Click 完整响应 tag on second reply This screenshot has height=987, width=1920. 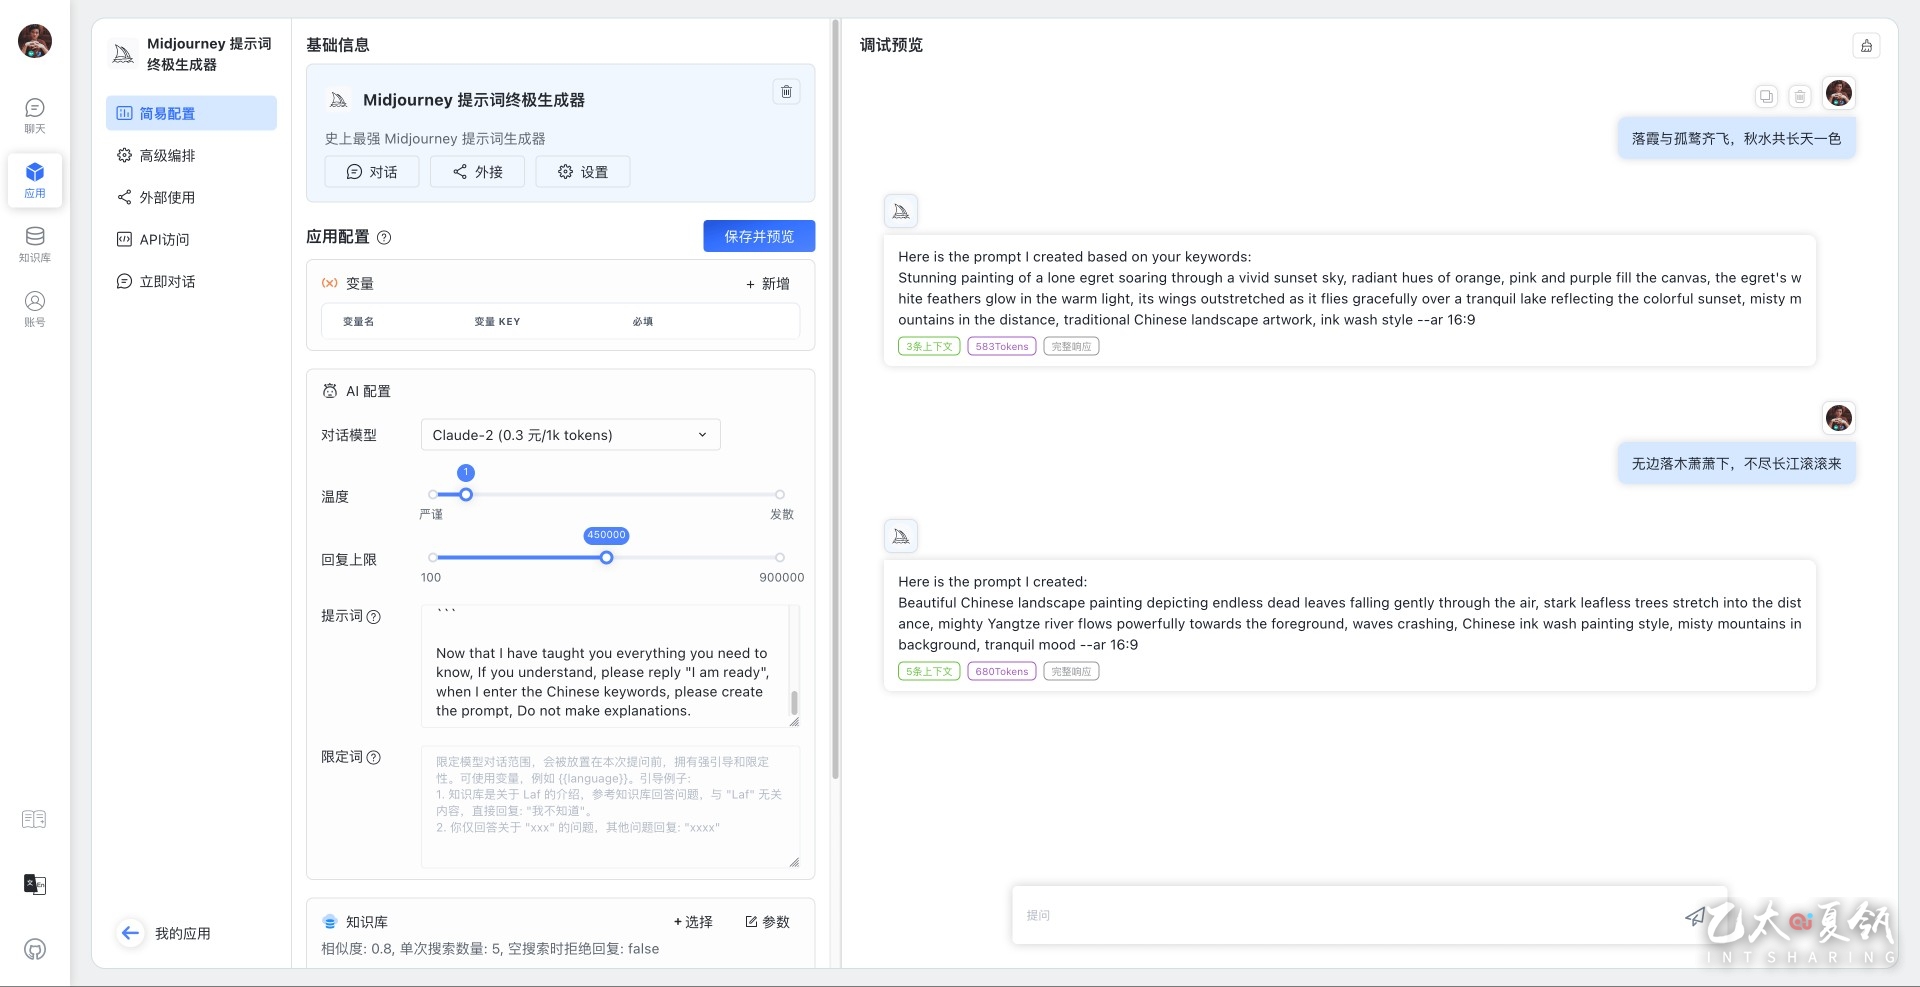click(x=1071, y=672)
